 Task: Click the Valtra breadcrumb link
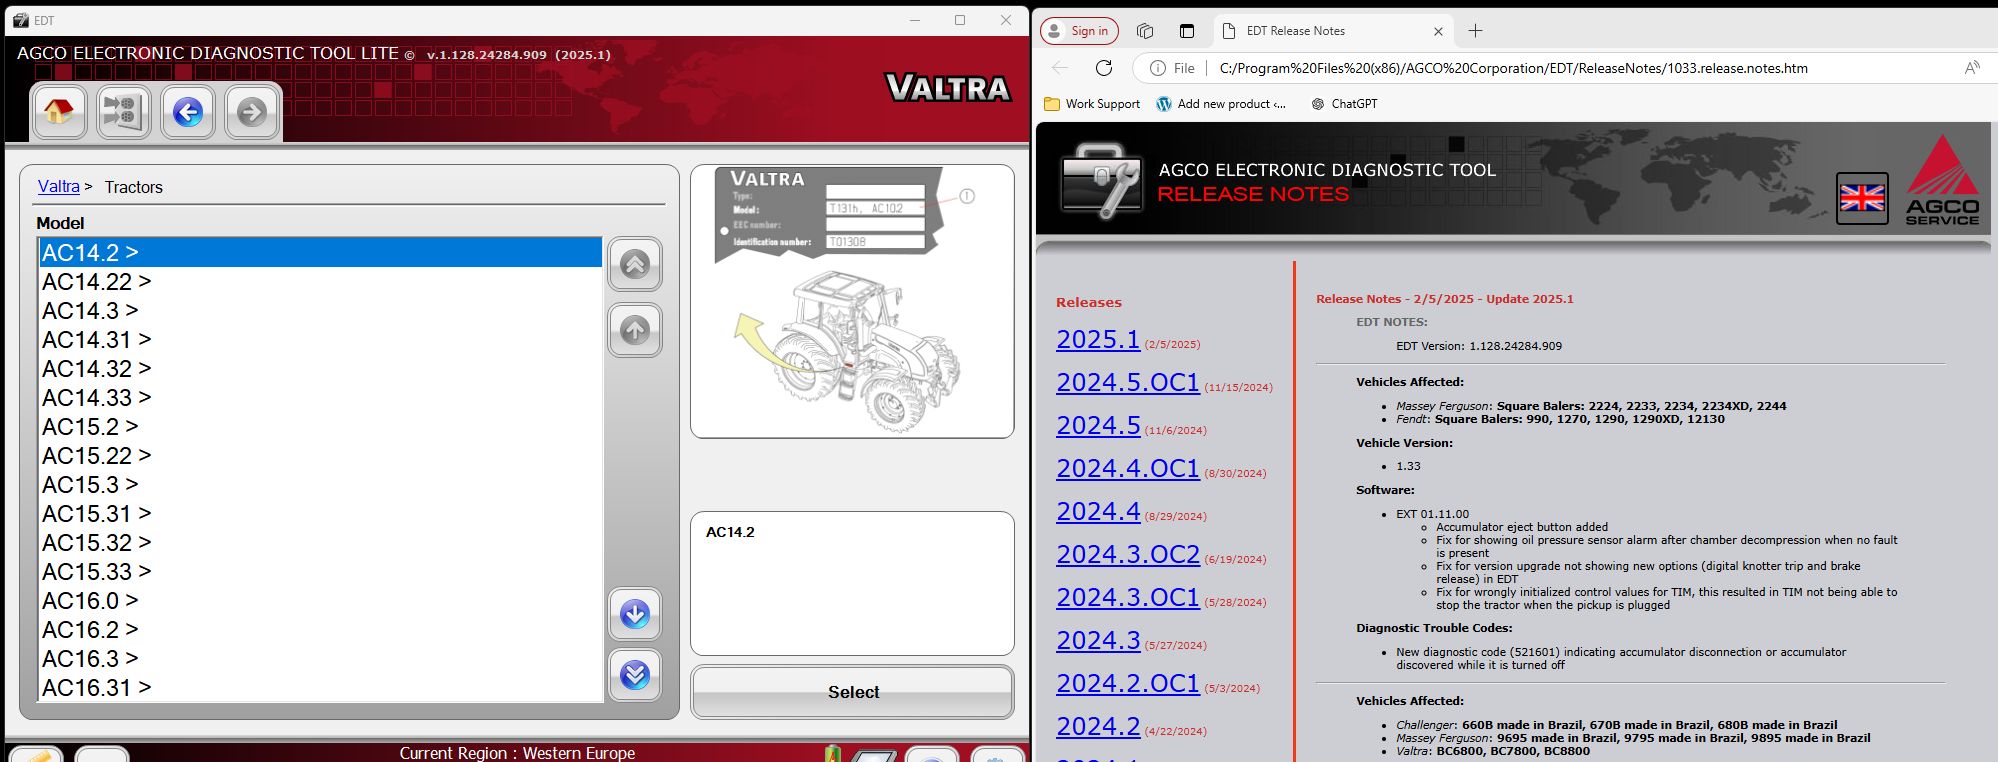pyautogui.click(x=58, y=187)
